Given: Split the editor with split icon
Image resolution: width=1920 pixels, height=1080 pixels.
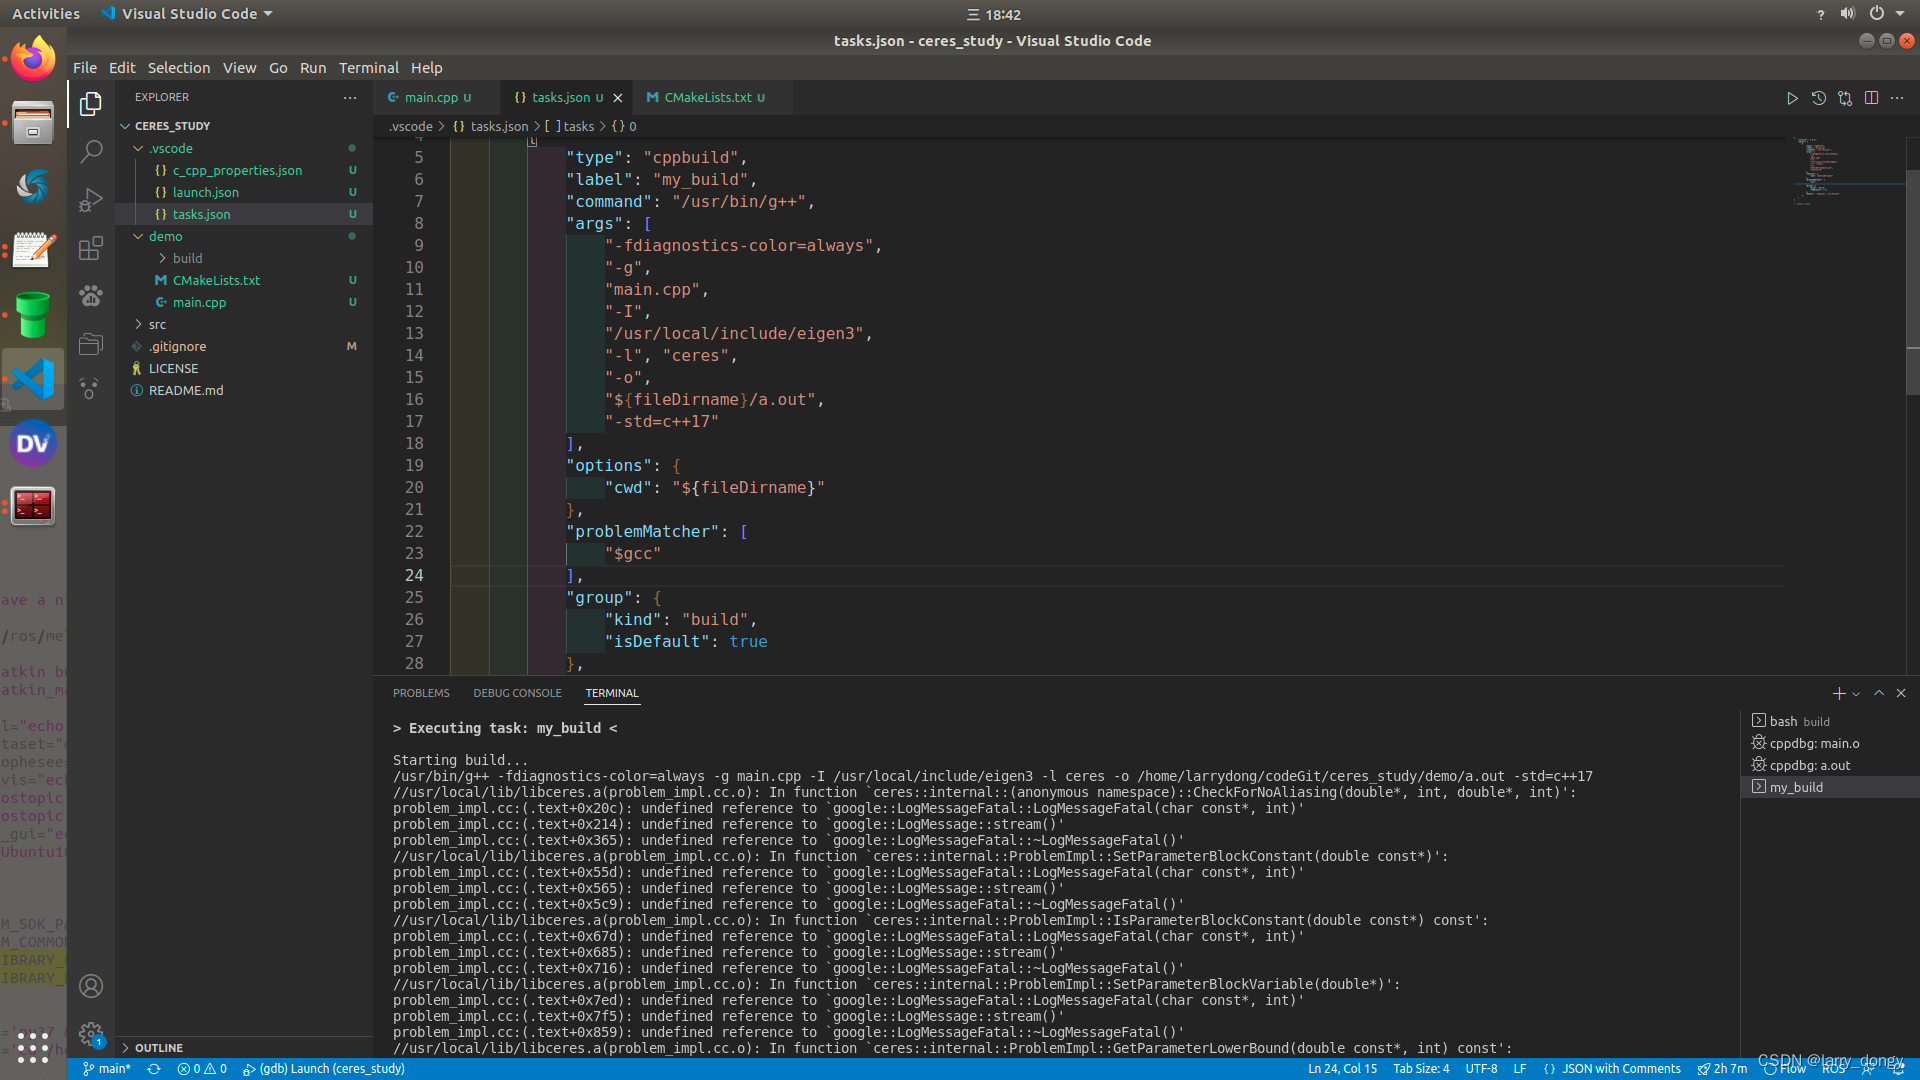Looking at the screenshot, I should coord(1871,98).
